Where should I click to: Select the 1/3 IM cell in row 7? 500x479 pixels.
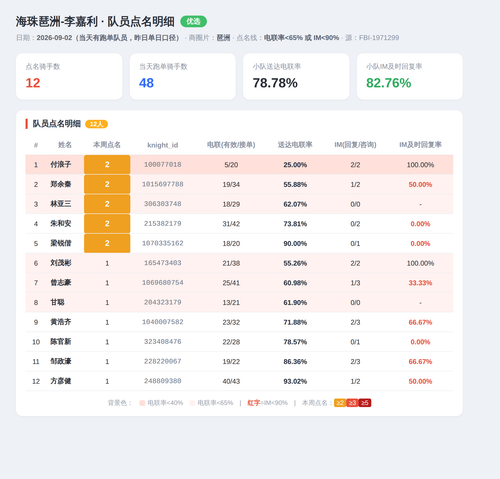pyautogui.click(x=355, y=283)
